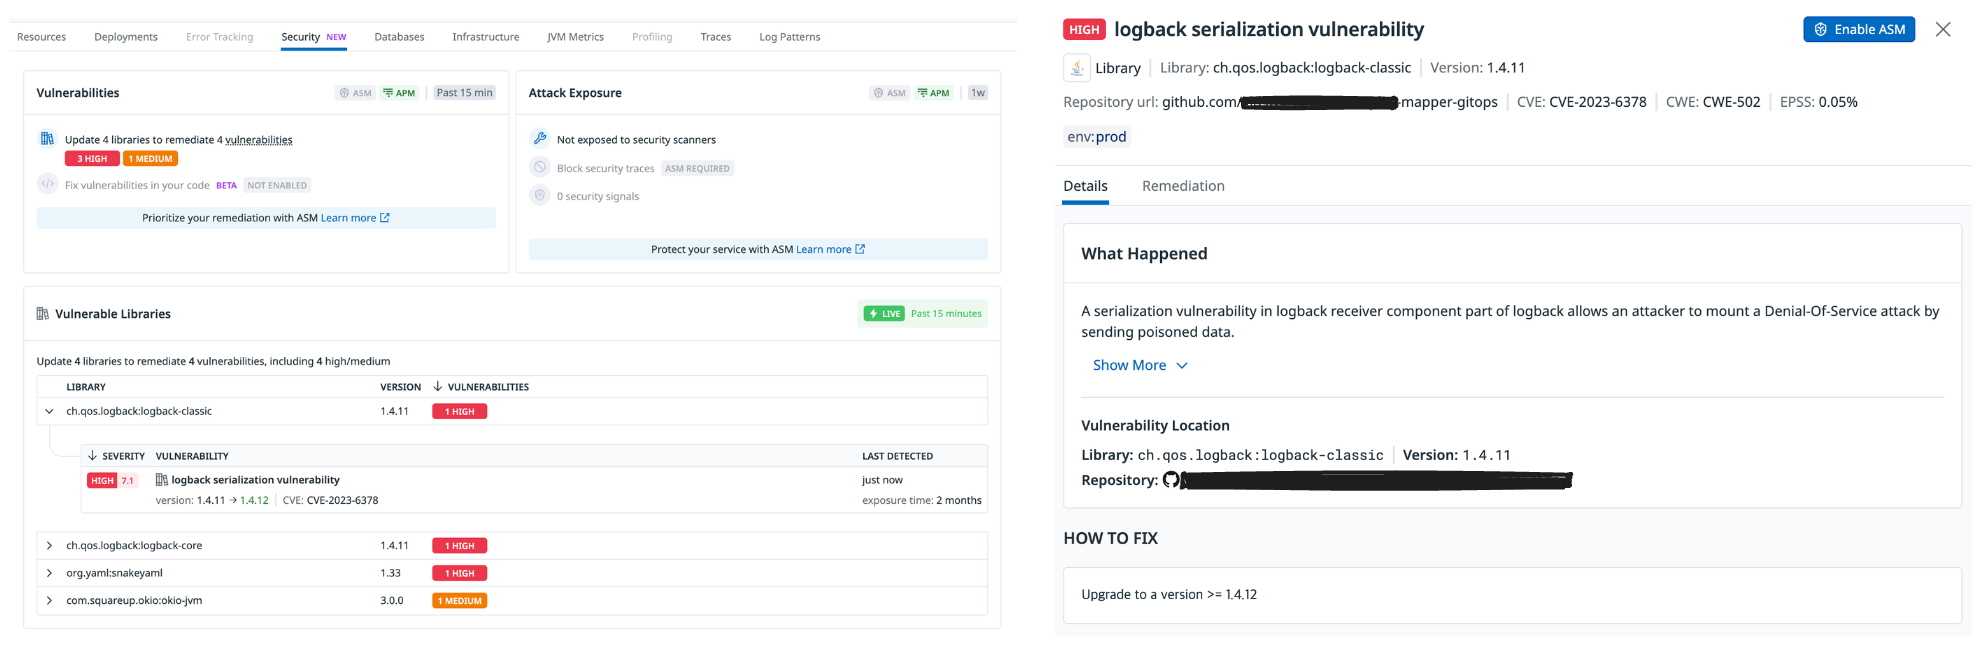This screenshot has height=653, width=1982.
Task: Click the LAST DETECTED column header
Action: [897, 455]
